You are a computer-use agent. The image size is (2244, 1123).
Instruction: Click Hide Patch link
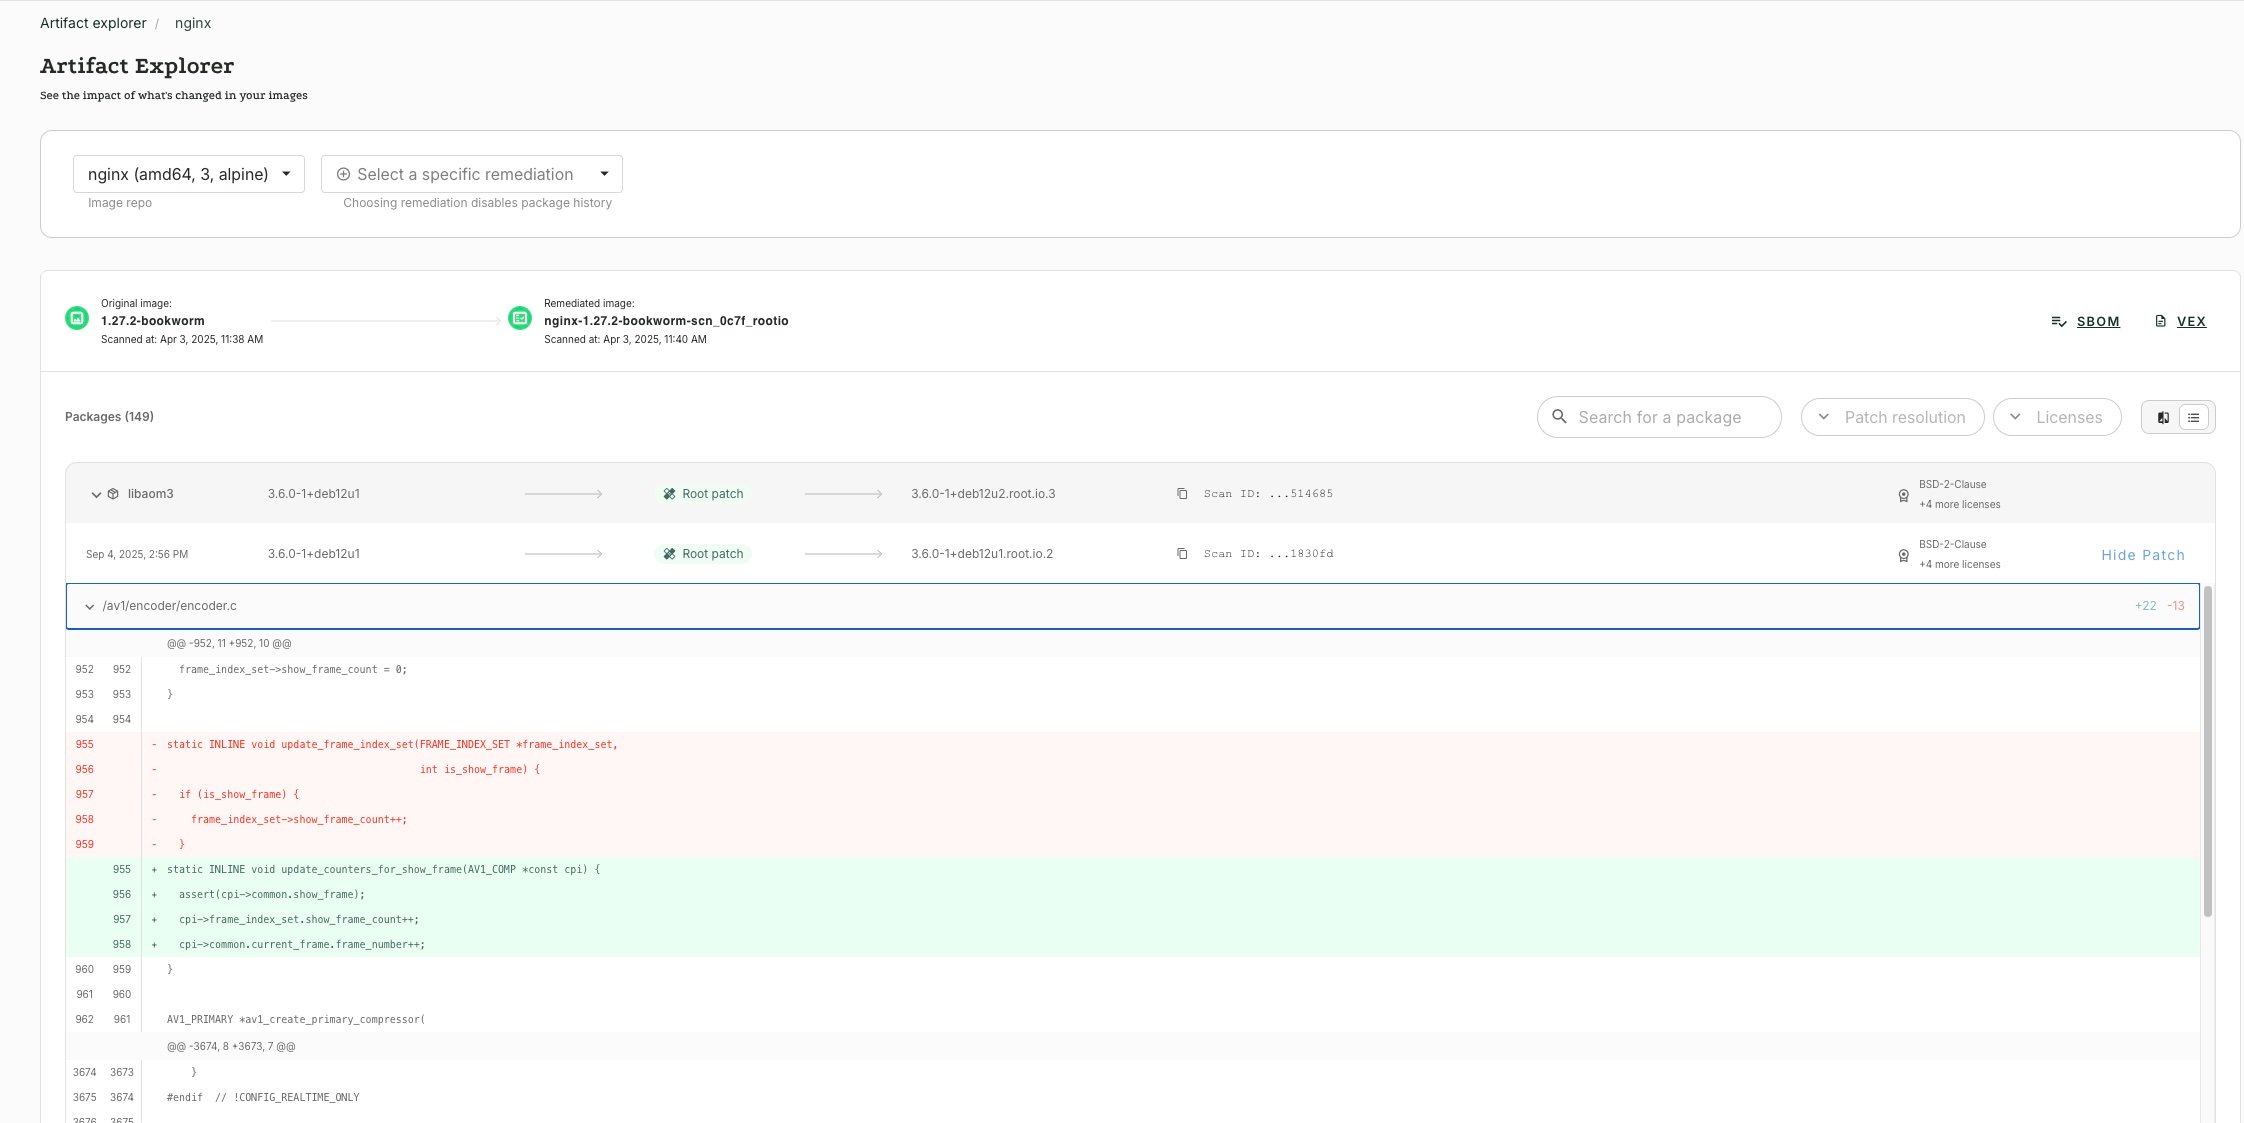tap(2142, 555)
